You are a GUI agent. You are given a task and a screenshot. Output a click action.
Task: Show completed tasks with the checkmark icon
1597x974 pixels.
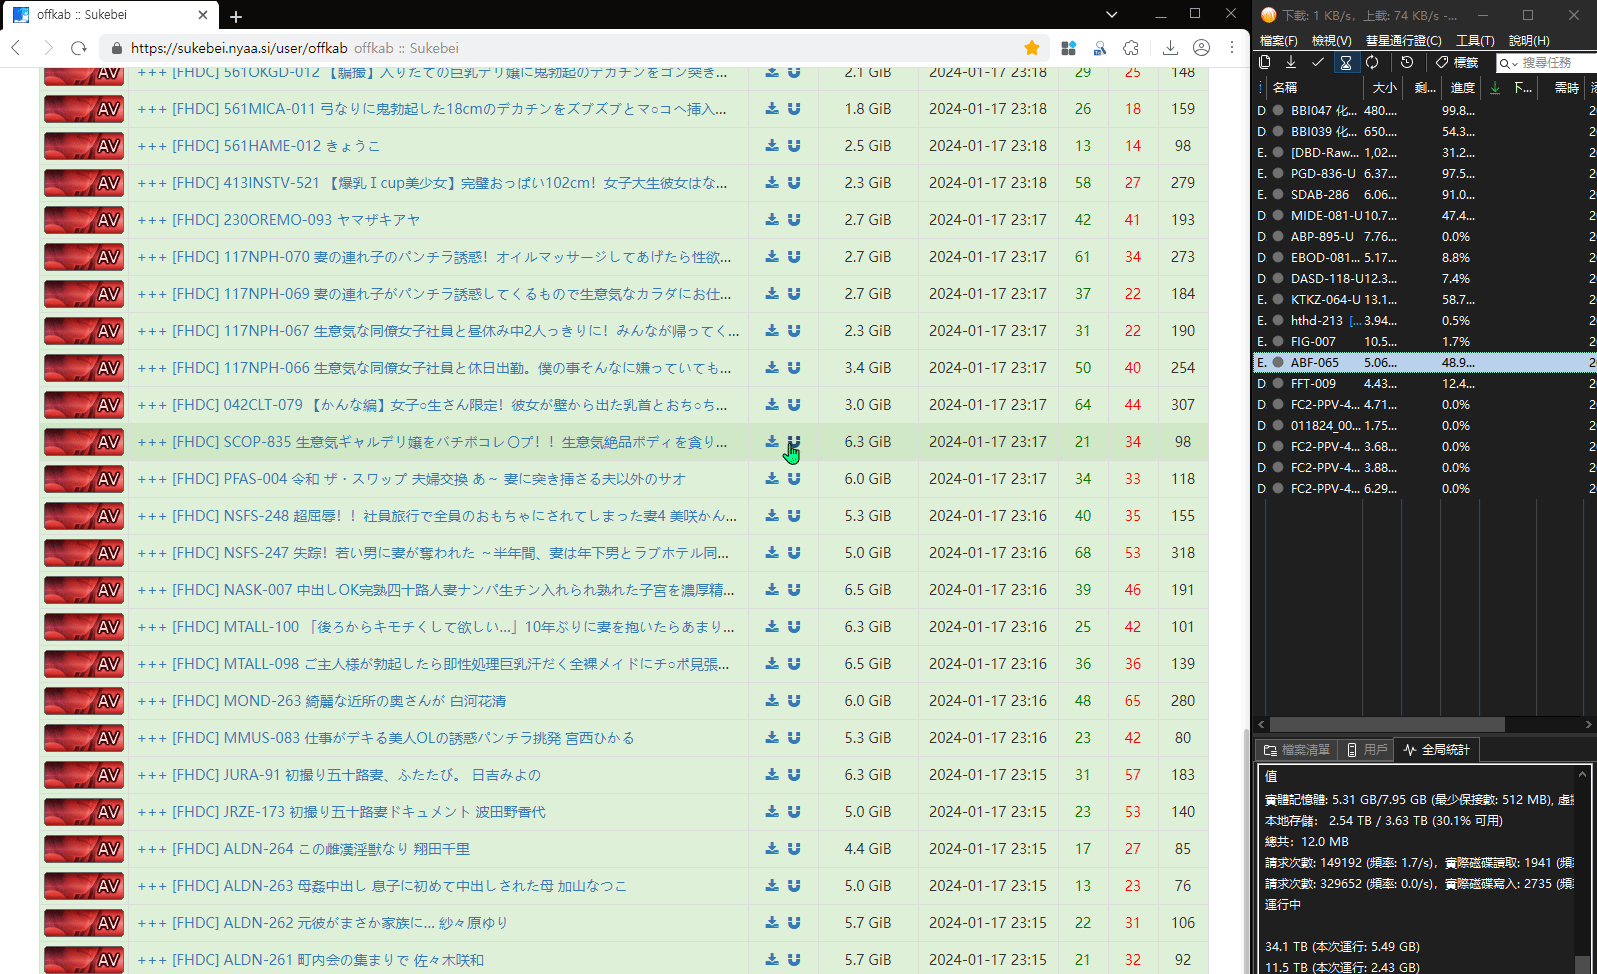pyautogui.click(x=1318, y=62)
